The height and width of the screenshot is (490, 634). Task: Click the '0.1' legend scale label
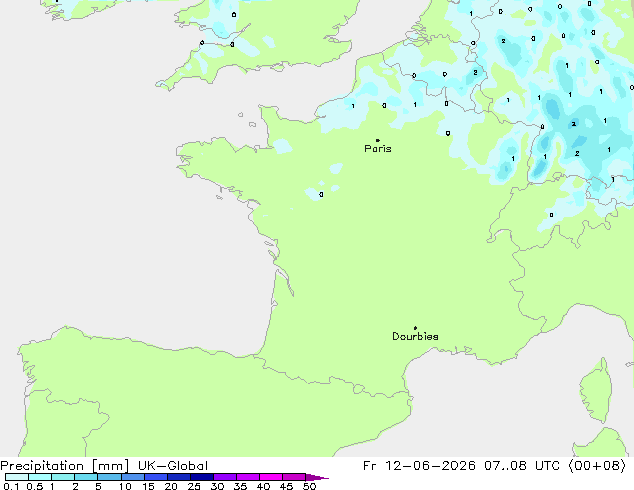11,486
